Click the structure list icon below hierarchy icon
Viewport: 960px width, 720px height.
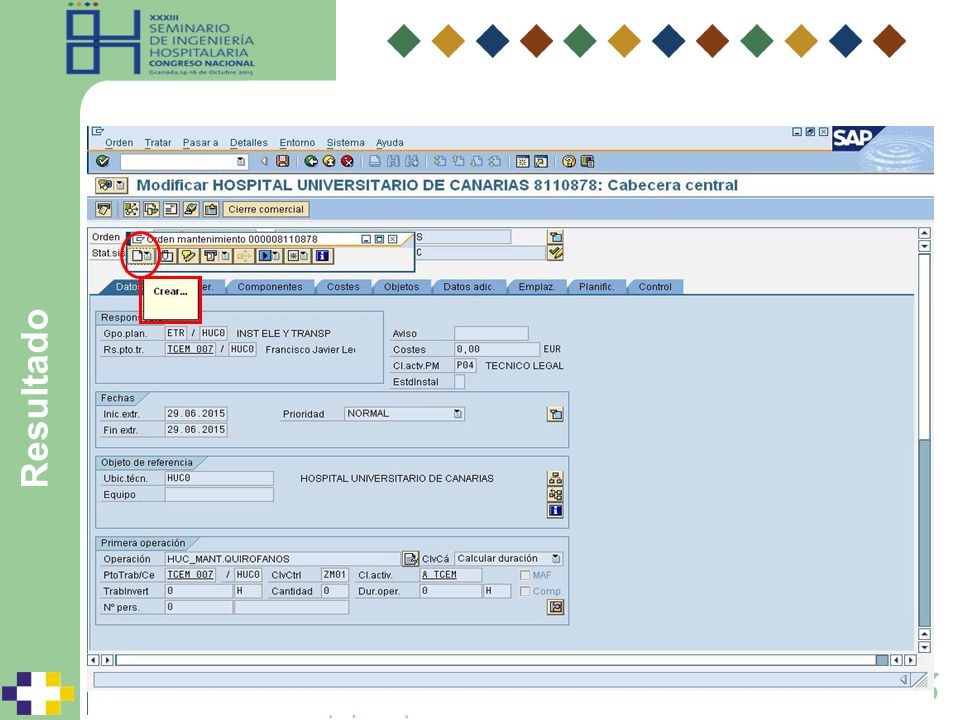pyautogui.click(x=555, y=494)
